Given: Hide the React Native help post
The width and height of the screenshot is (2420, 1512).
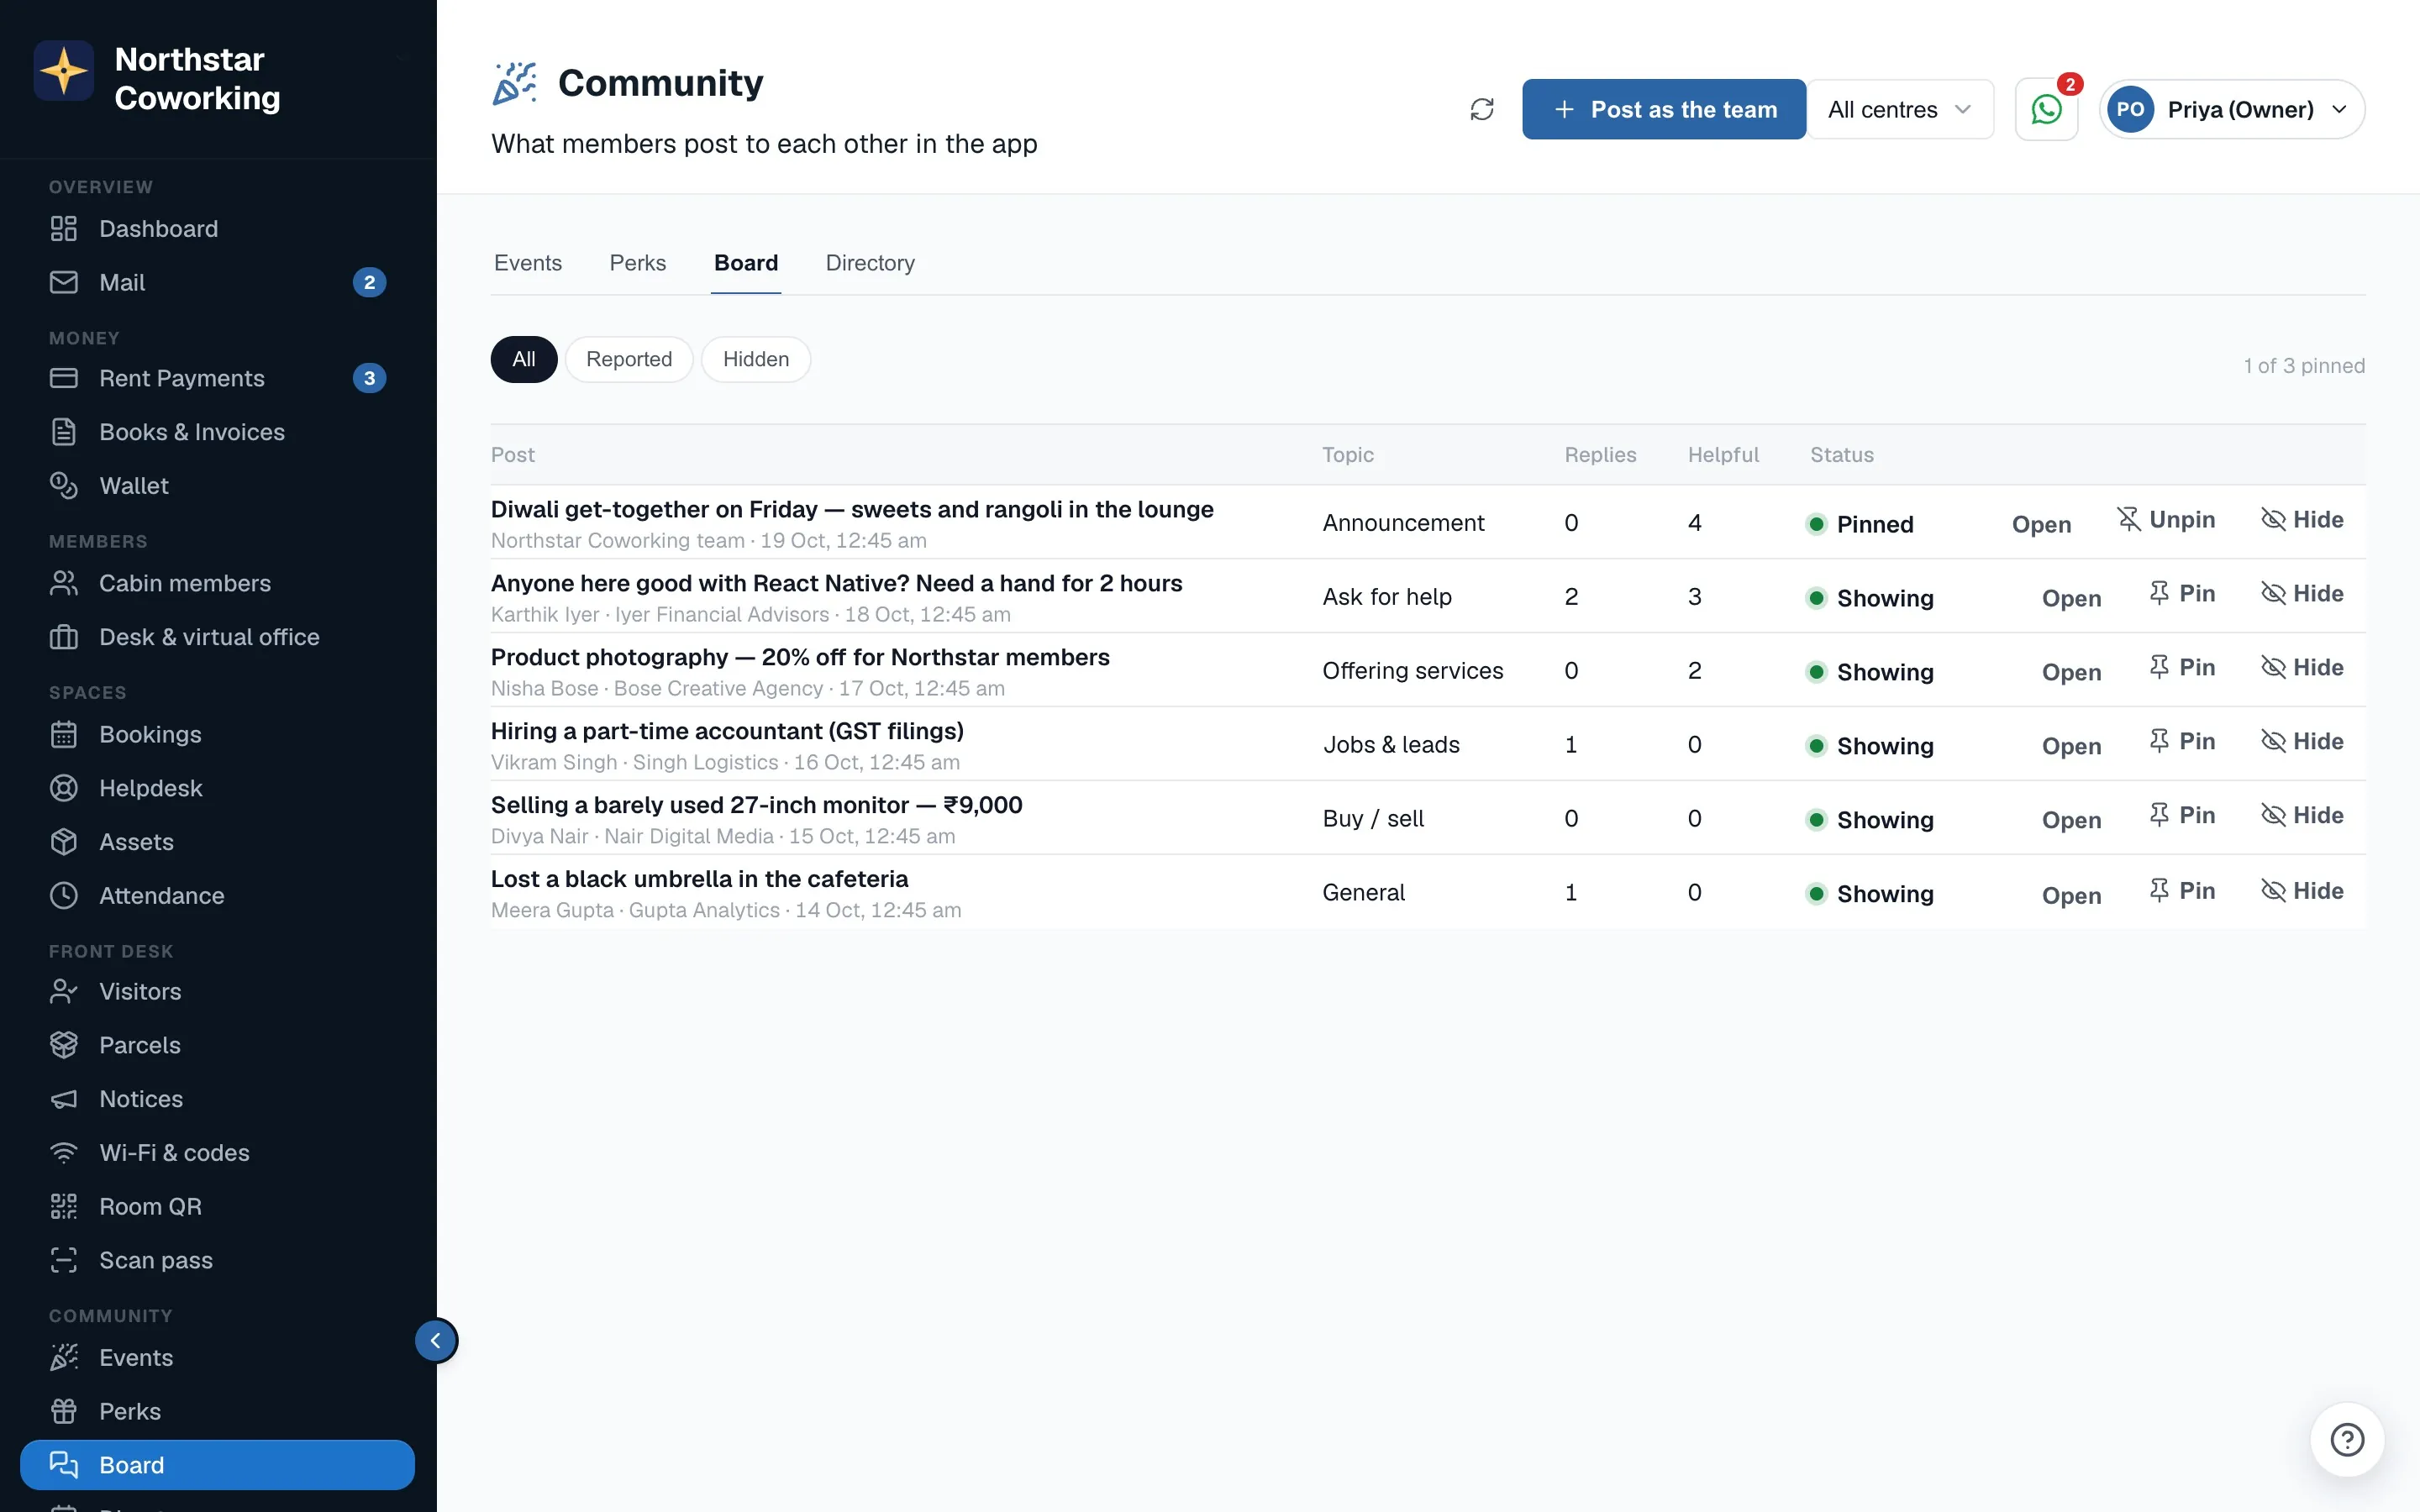Looking at the screenshot, I should (x=2302, y=594).
